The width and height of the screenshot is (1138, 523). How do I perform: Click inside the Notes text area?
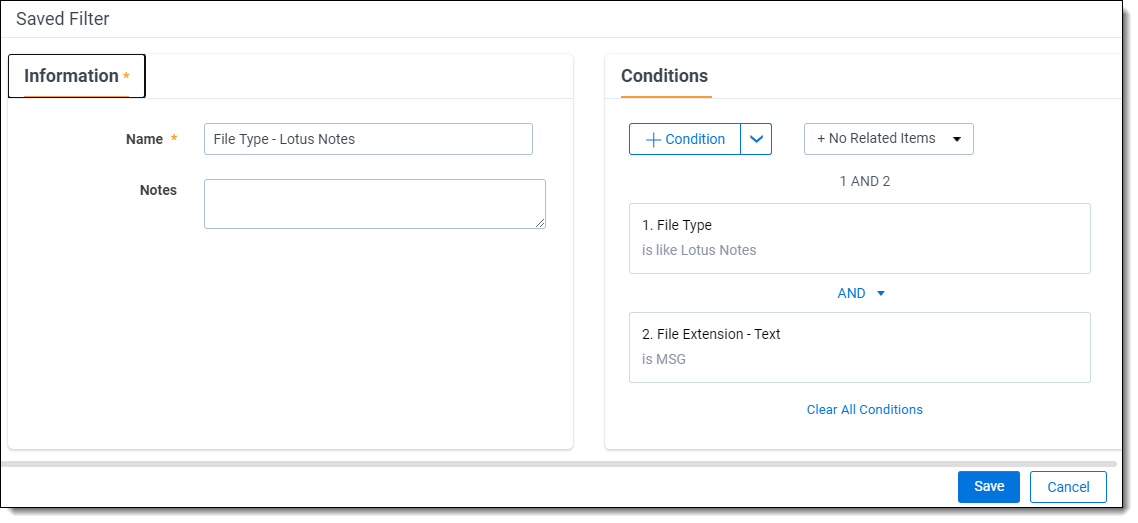(374, 204)
